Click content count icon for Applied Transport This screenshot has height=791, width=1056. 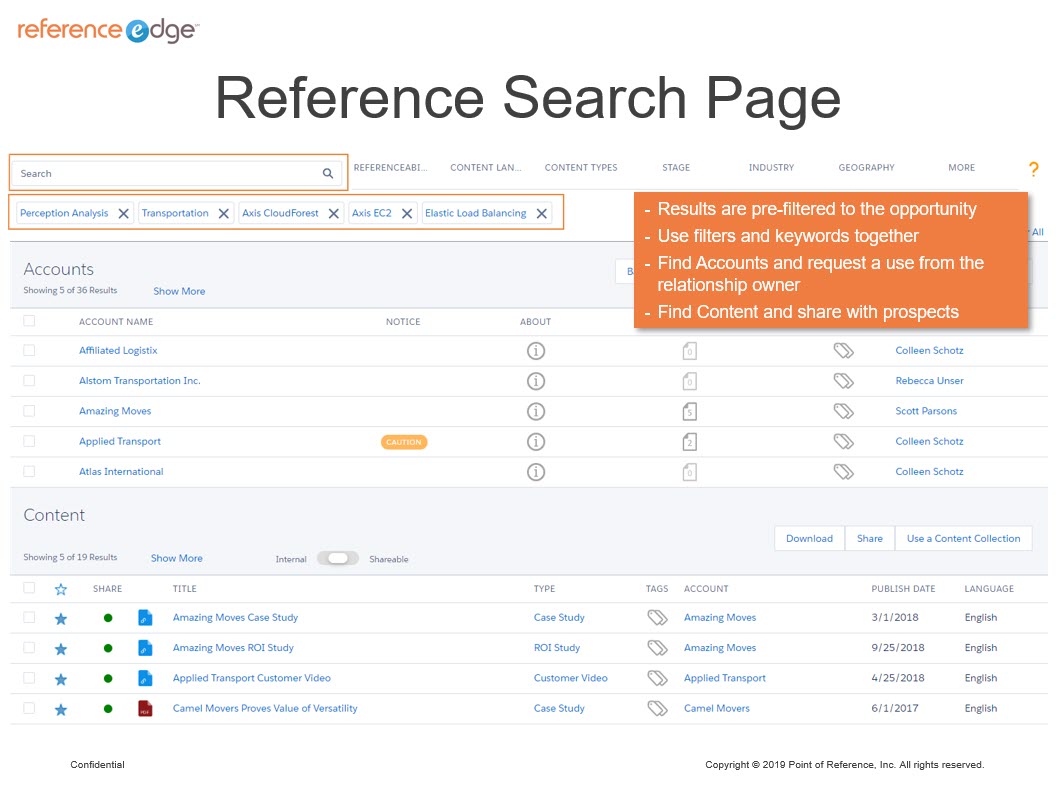coord(689,442)
